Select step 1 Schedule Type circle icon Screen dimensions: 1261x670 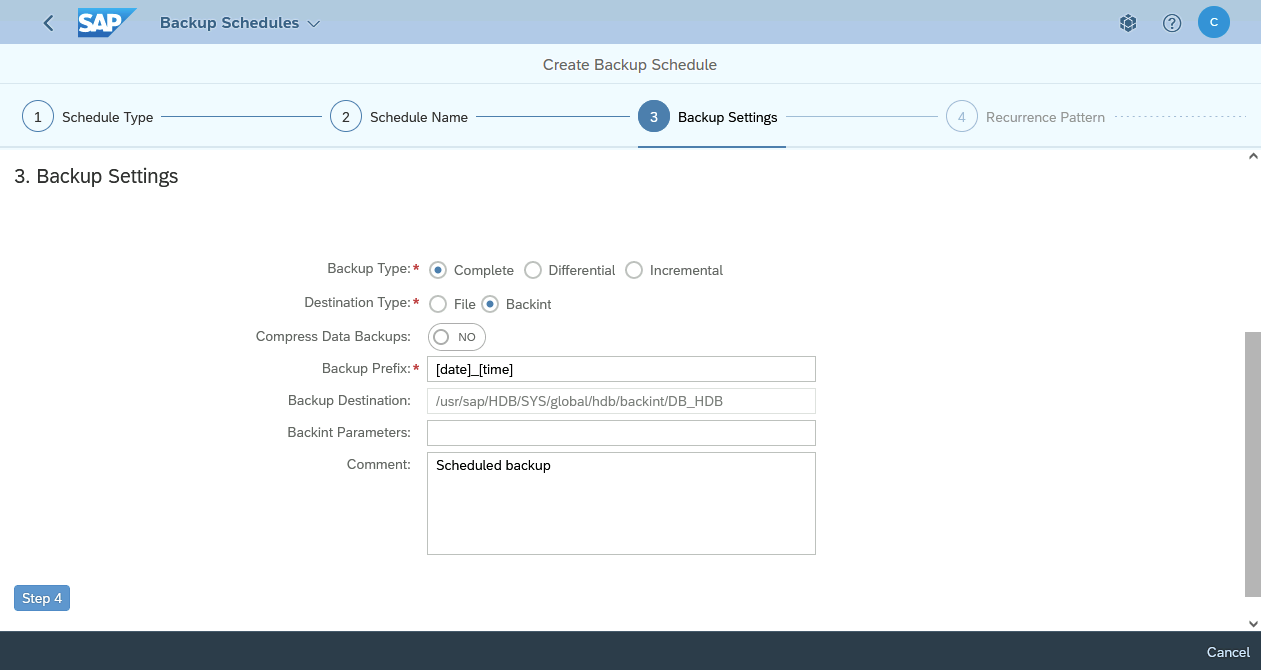37,116
